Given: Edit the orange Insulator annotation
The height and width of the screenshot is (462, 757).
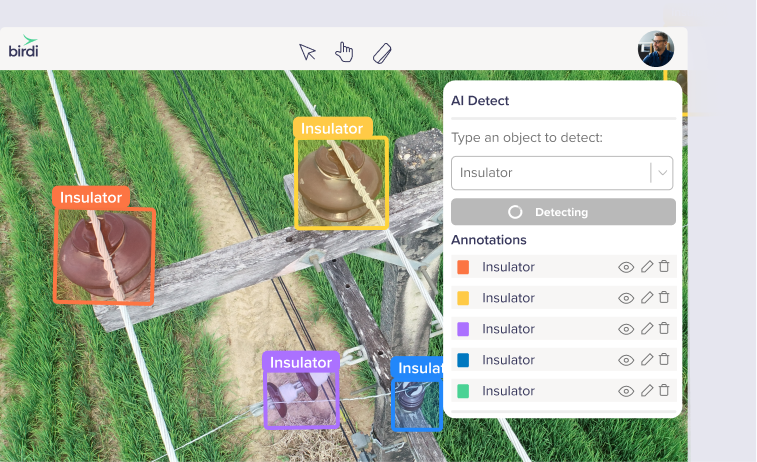Looking at the screenshot, I should 647,266.
